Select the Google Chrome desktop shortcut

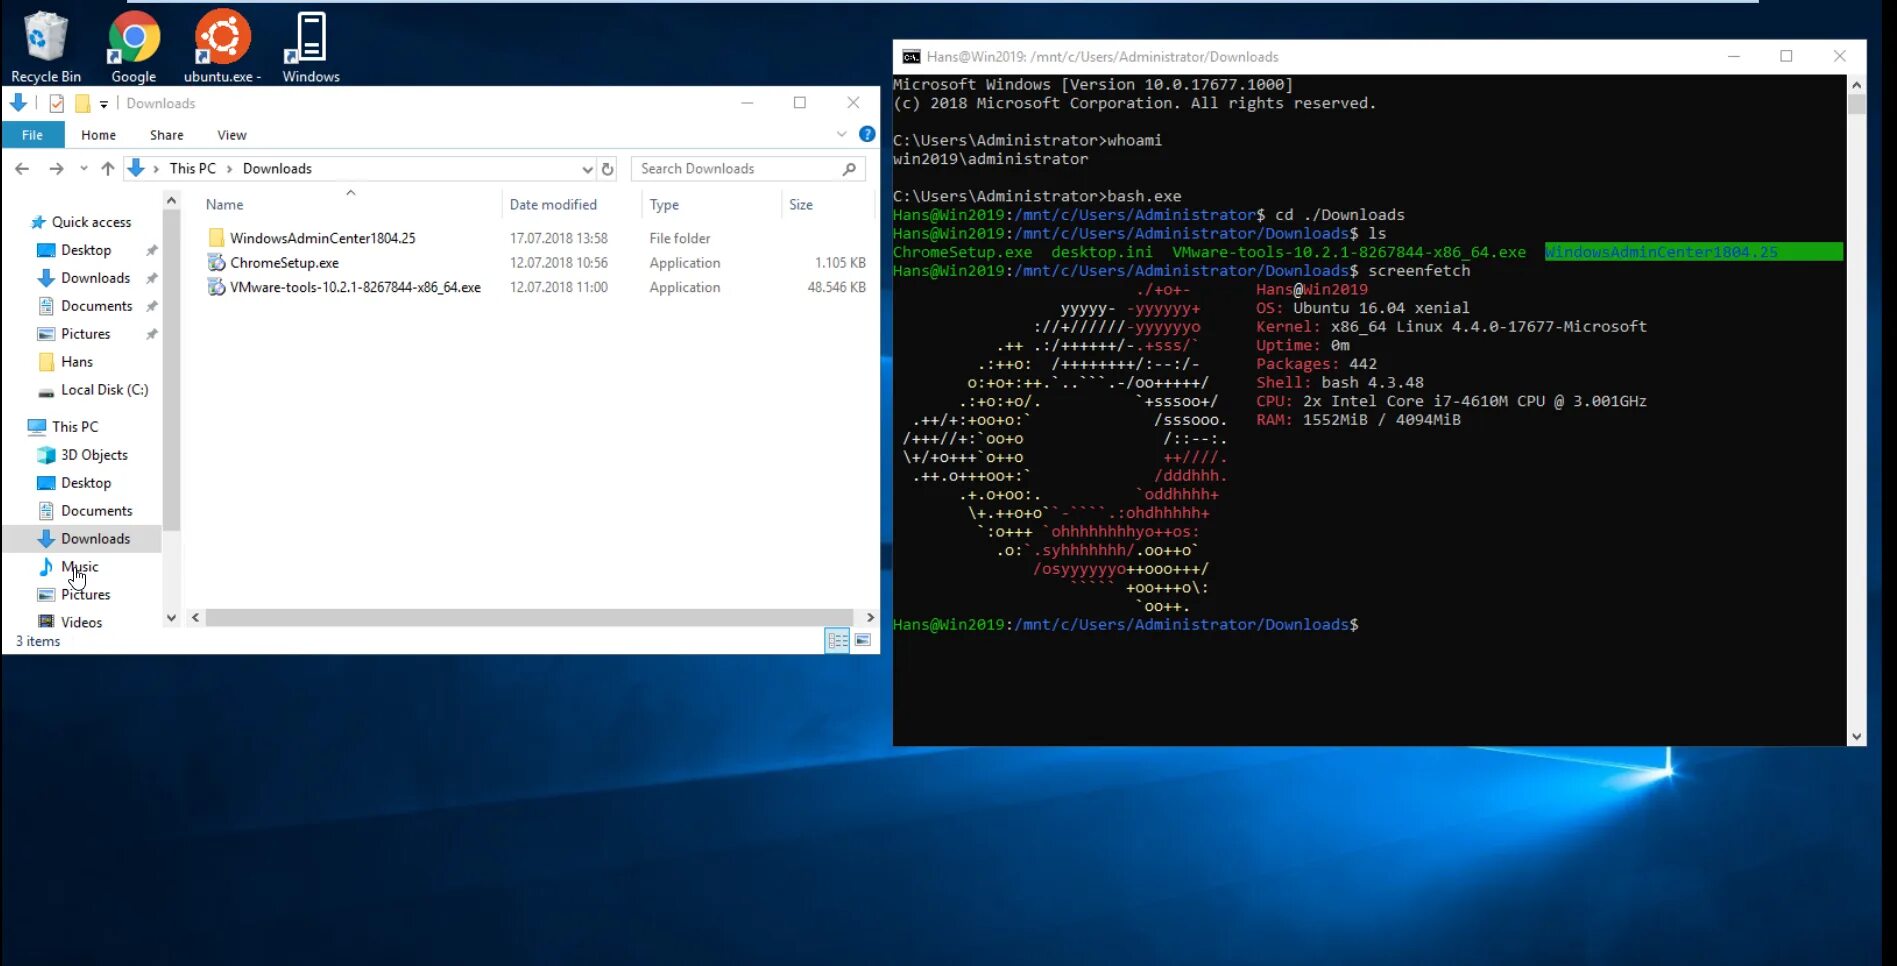(x=133, y=47)
